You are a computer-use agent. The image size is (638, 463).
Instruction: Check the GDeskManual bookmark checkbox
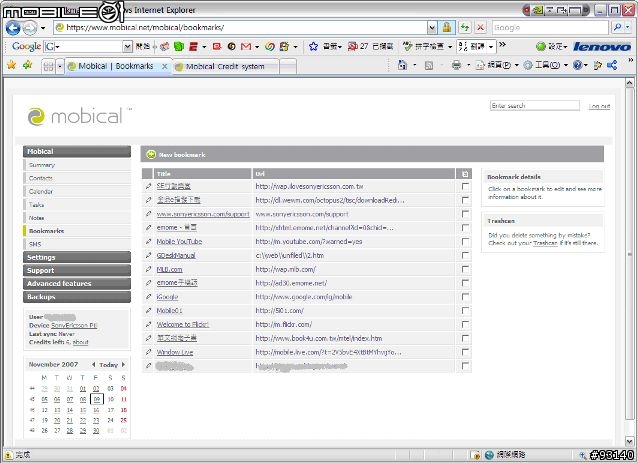coord(465,256)
